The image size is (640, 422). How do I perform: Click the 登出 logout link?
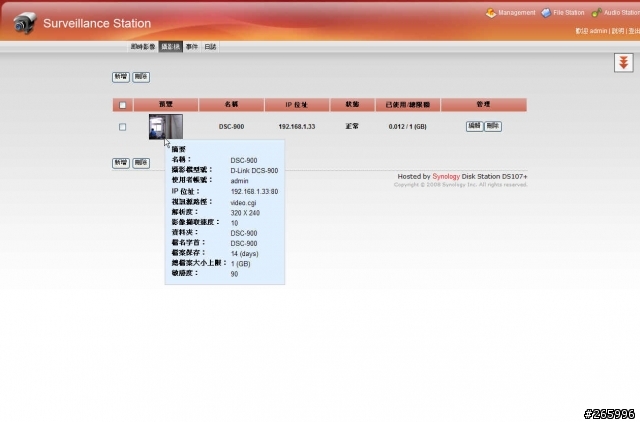634,31
